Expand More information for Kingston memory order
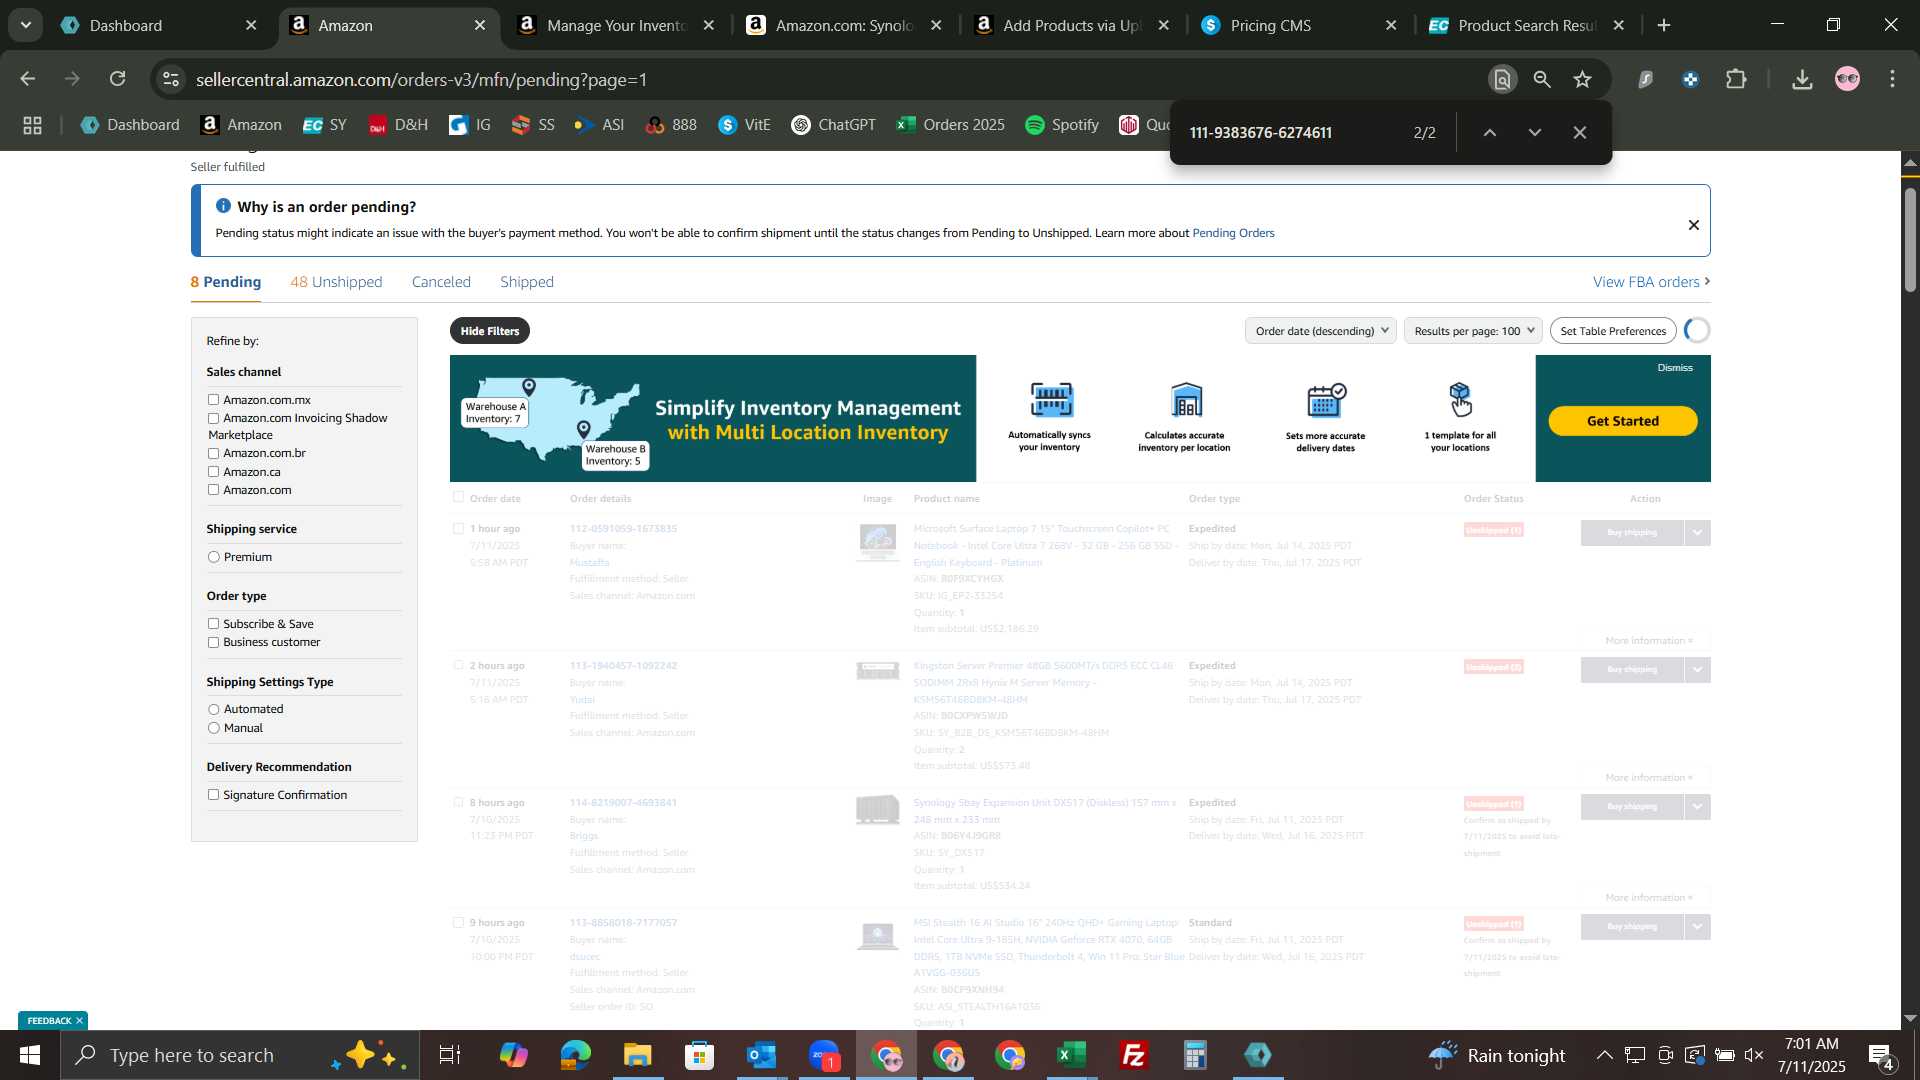This screenshot has width=1920, height=1080. click(1649, 778)
